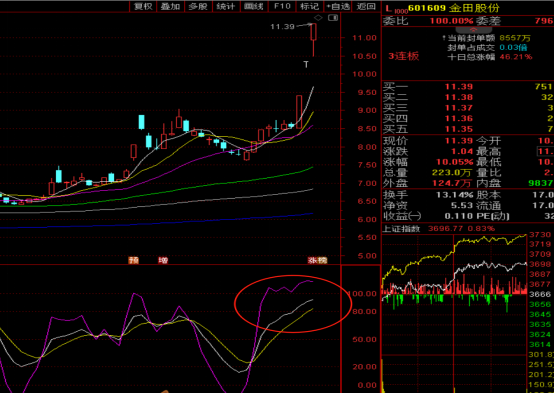This screenshot has height=393, width=554.
Task: Collapse the order info panel chevron
Action: coord(473,30)
